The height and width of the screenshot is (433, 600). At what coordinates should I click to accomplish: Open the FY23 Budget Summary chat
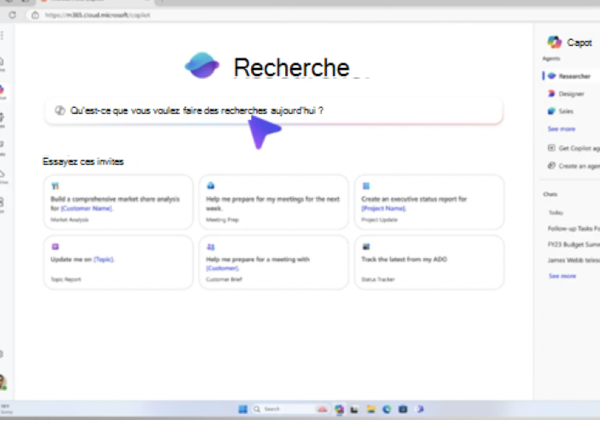(x=574, y=244)
